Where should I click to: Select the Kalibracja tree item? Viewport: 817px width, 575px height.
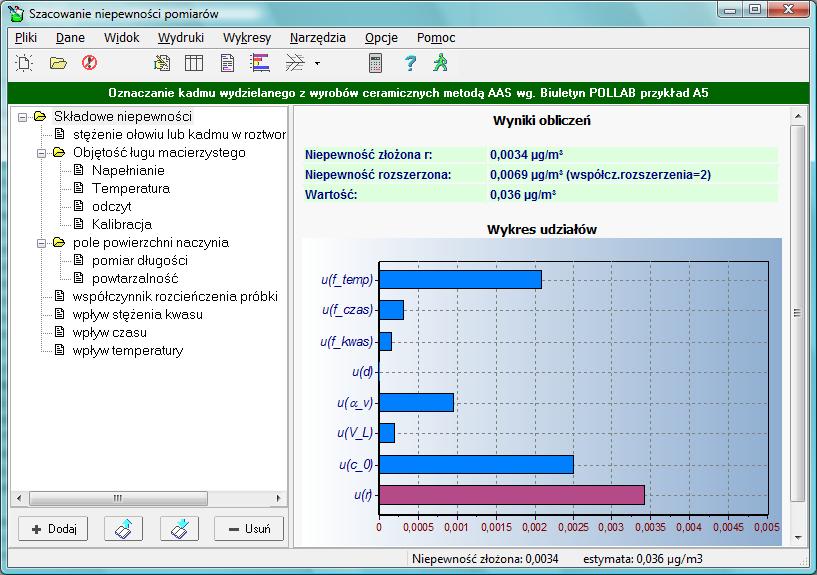[x=121, y=224]
